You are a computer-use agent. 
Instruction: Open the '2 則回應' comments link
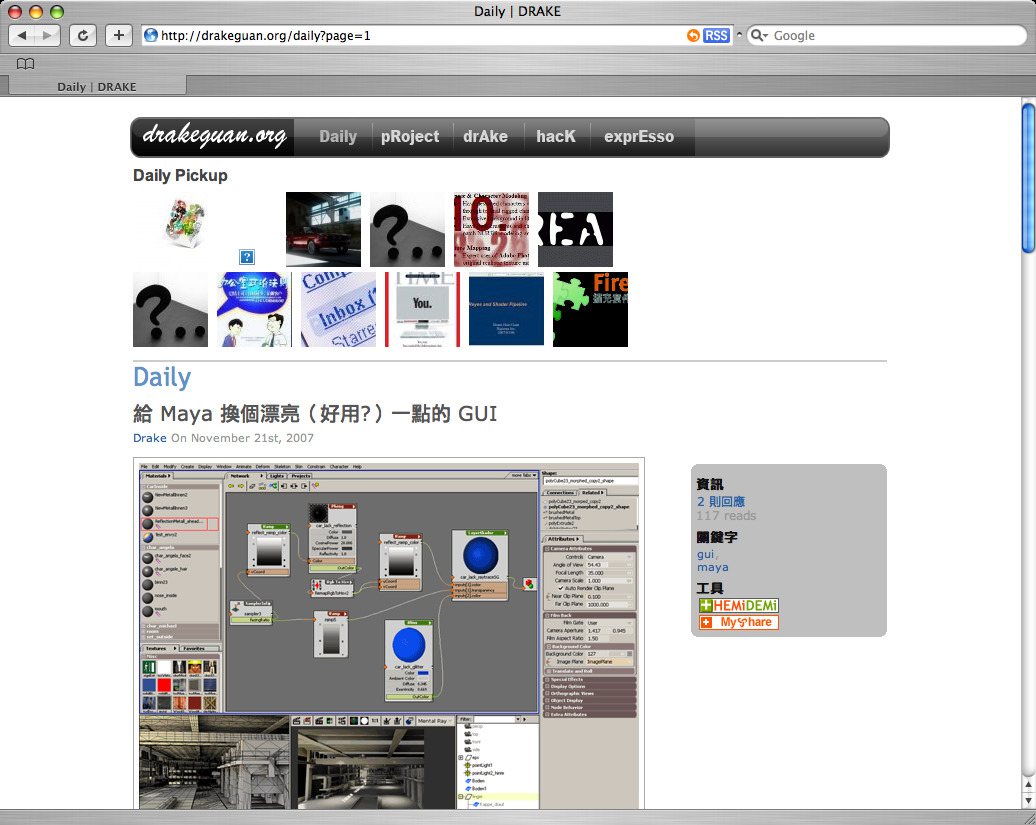(x=720, y=501)
